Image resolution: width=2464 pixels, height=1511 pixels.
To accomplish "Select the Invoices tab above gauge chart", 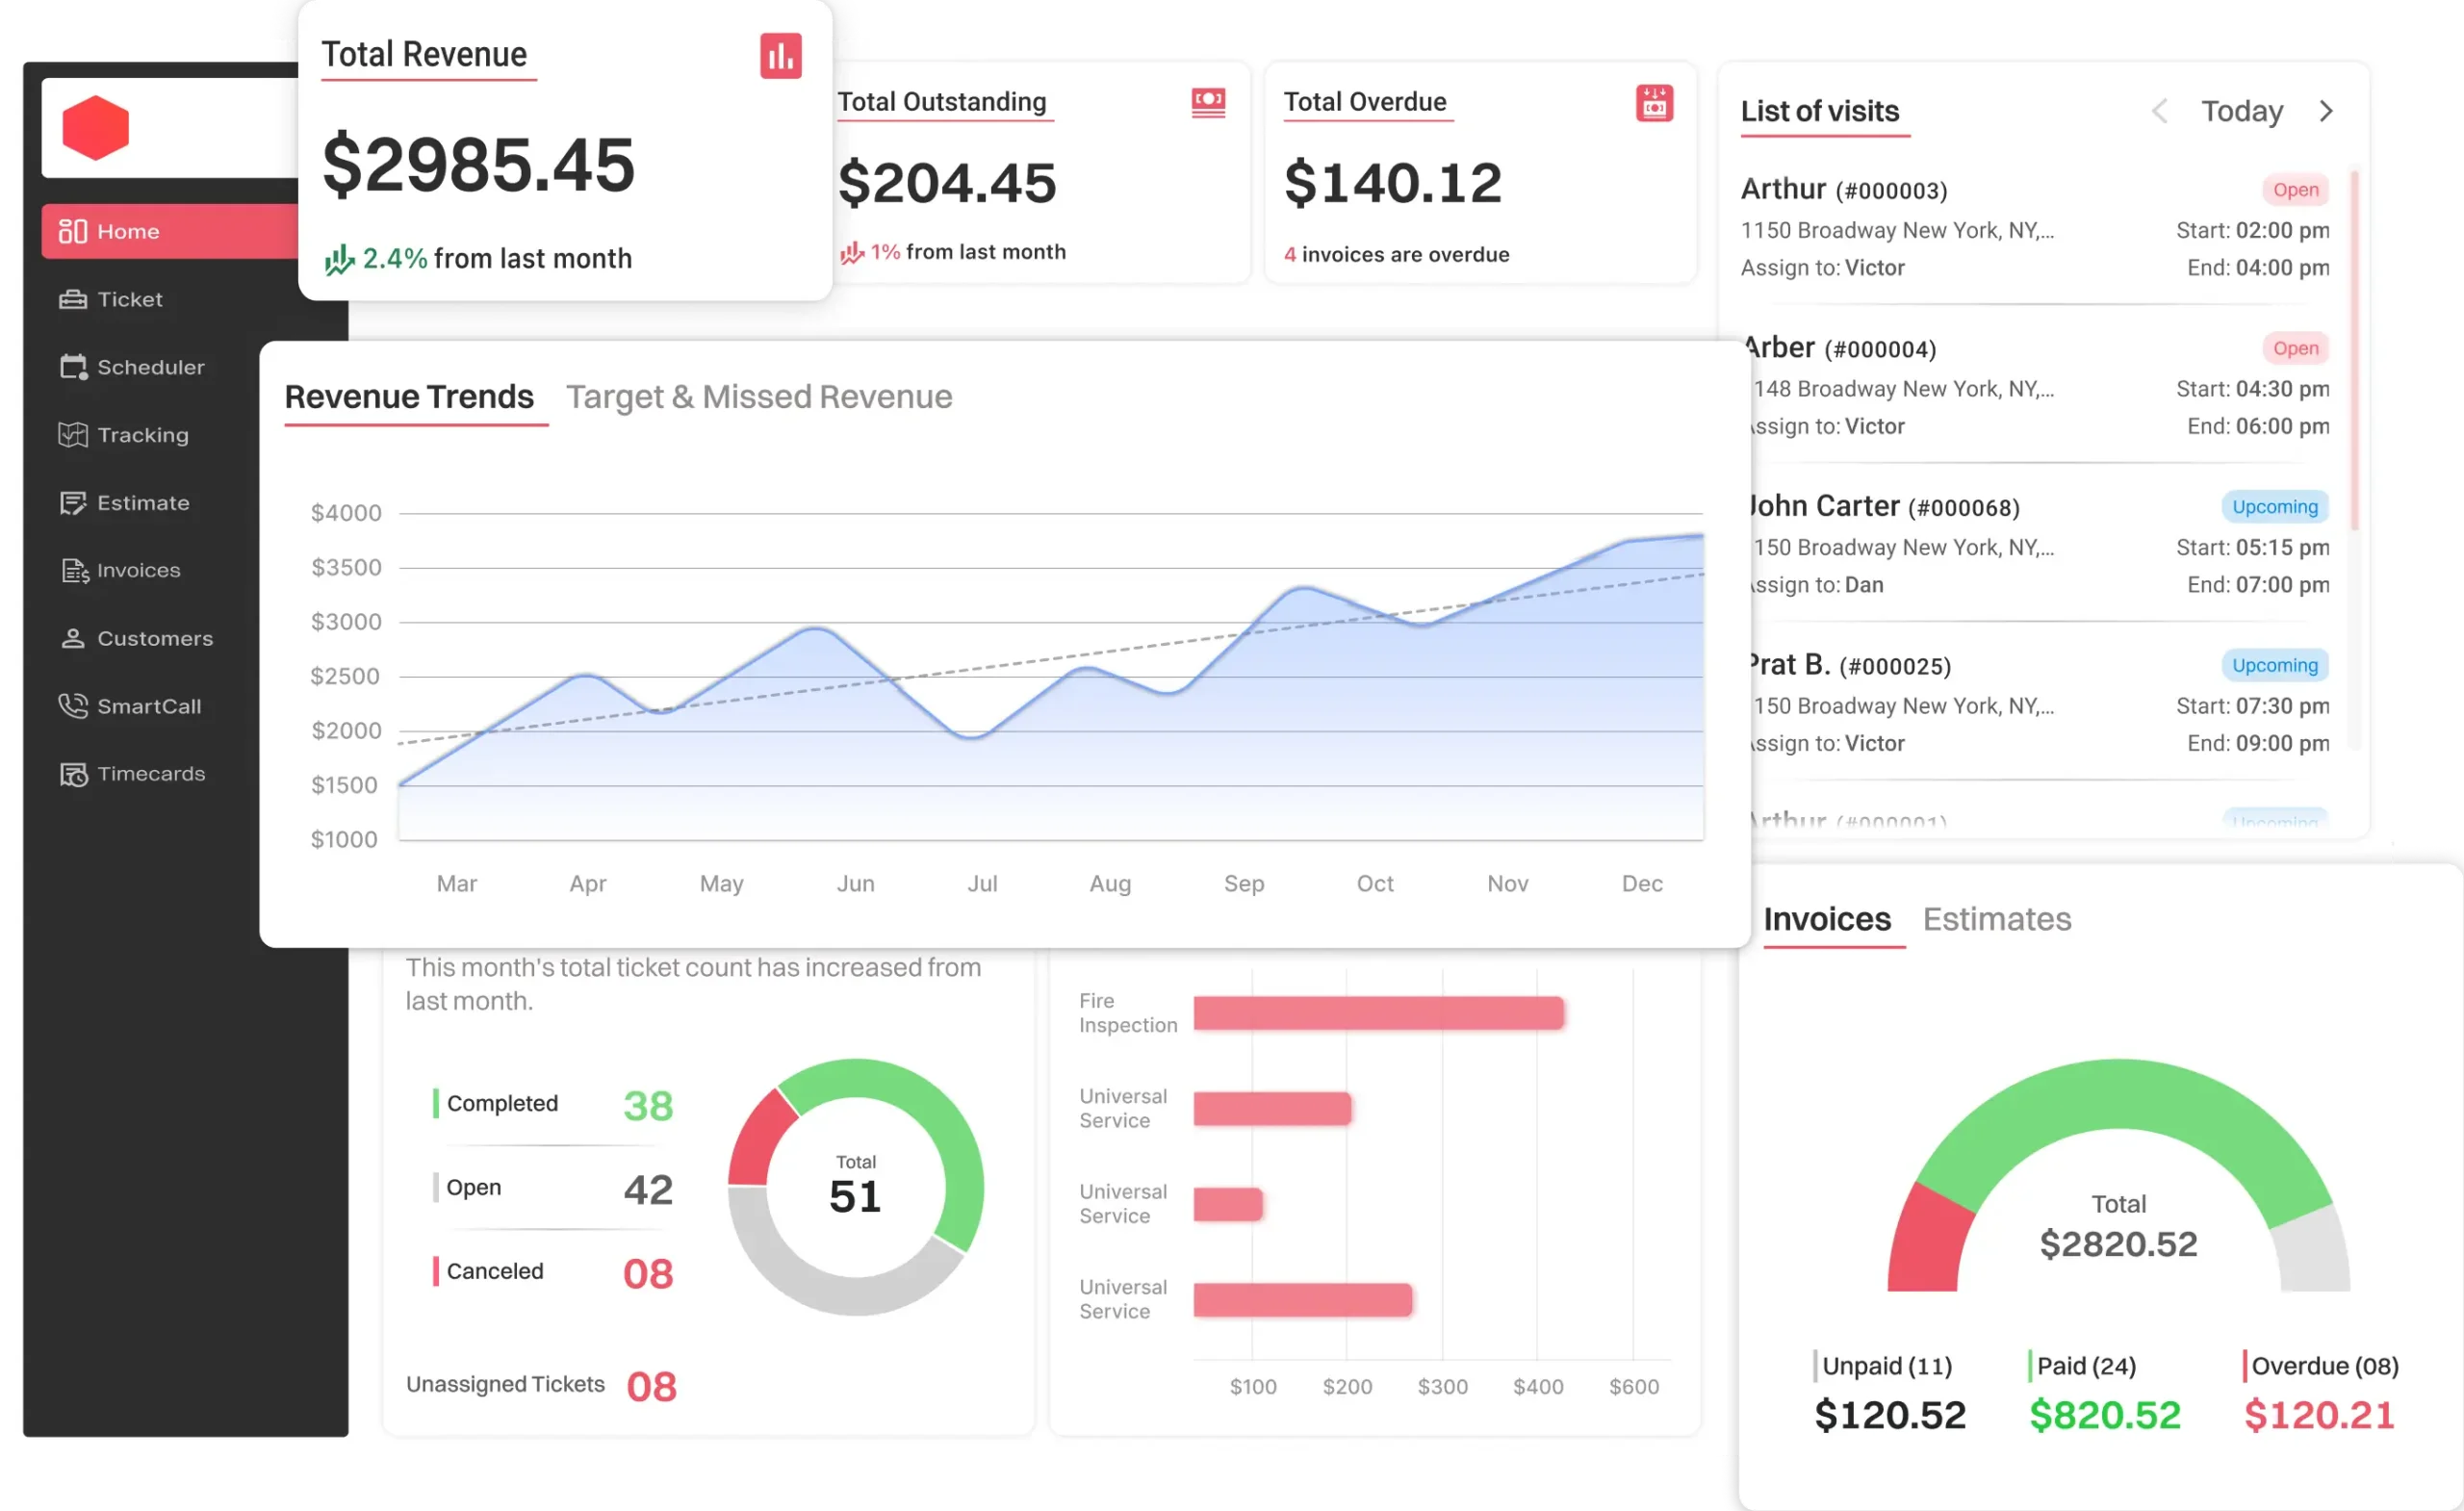I will (x=1826, y=919).
